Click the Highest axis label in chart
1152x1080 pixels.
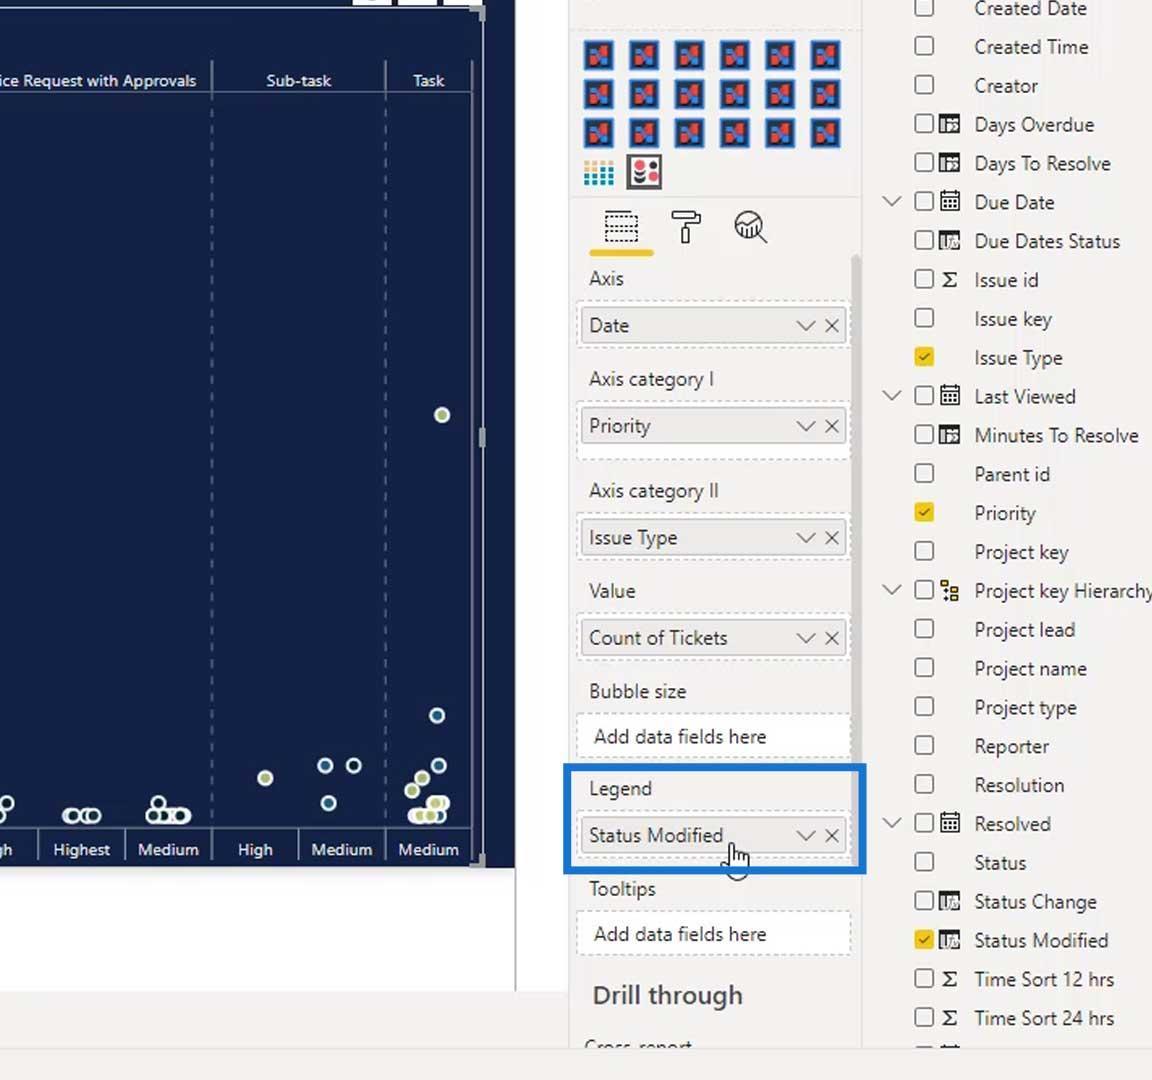tap(82, 849)
